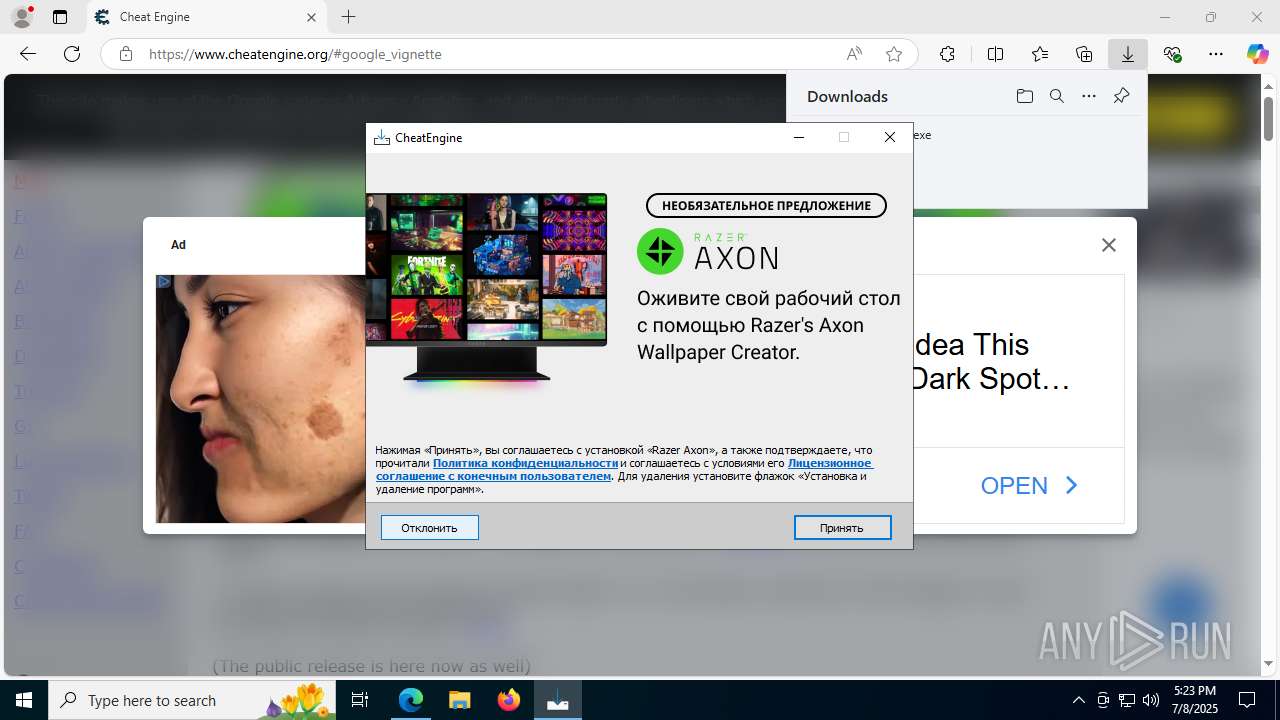Open volume control in system tray
This screenshot has height=720, width=1280.
pyautogui.click(x=1151, y=700)
